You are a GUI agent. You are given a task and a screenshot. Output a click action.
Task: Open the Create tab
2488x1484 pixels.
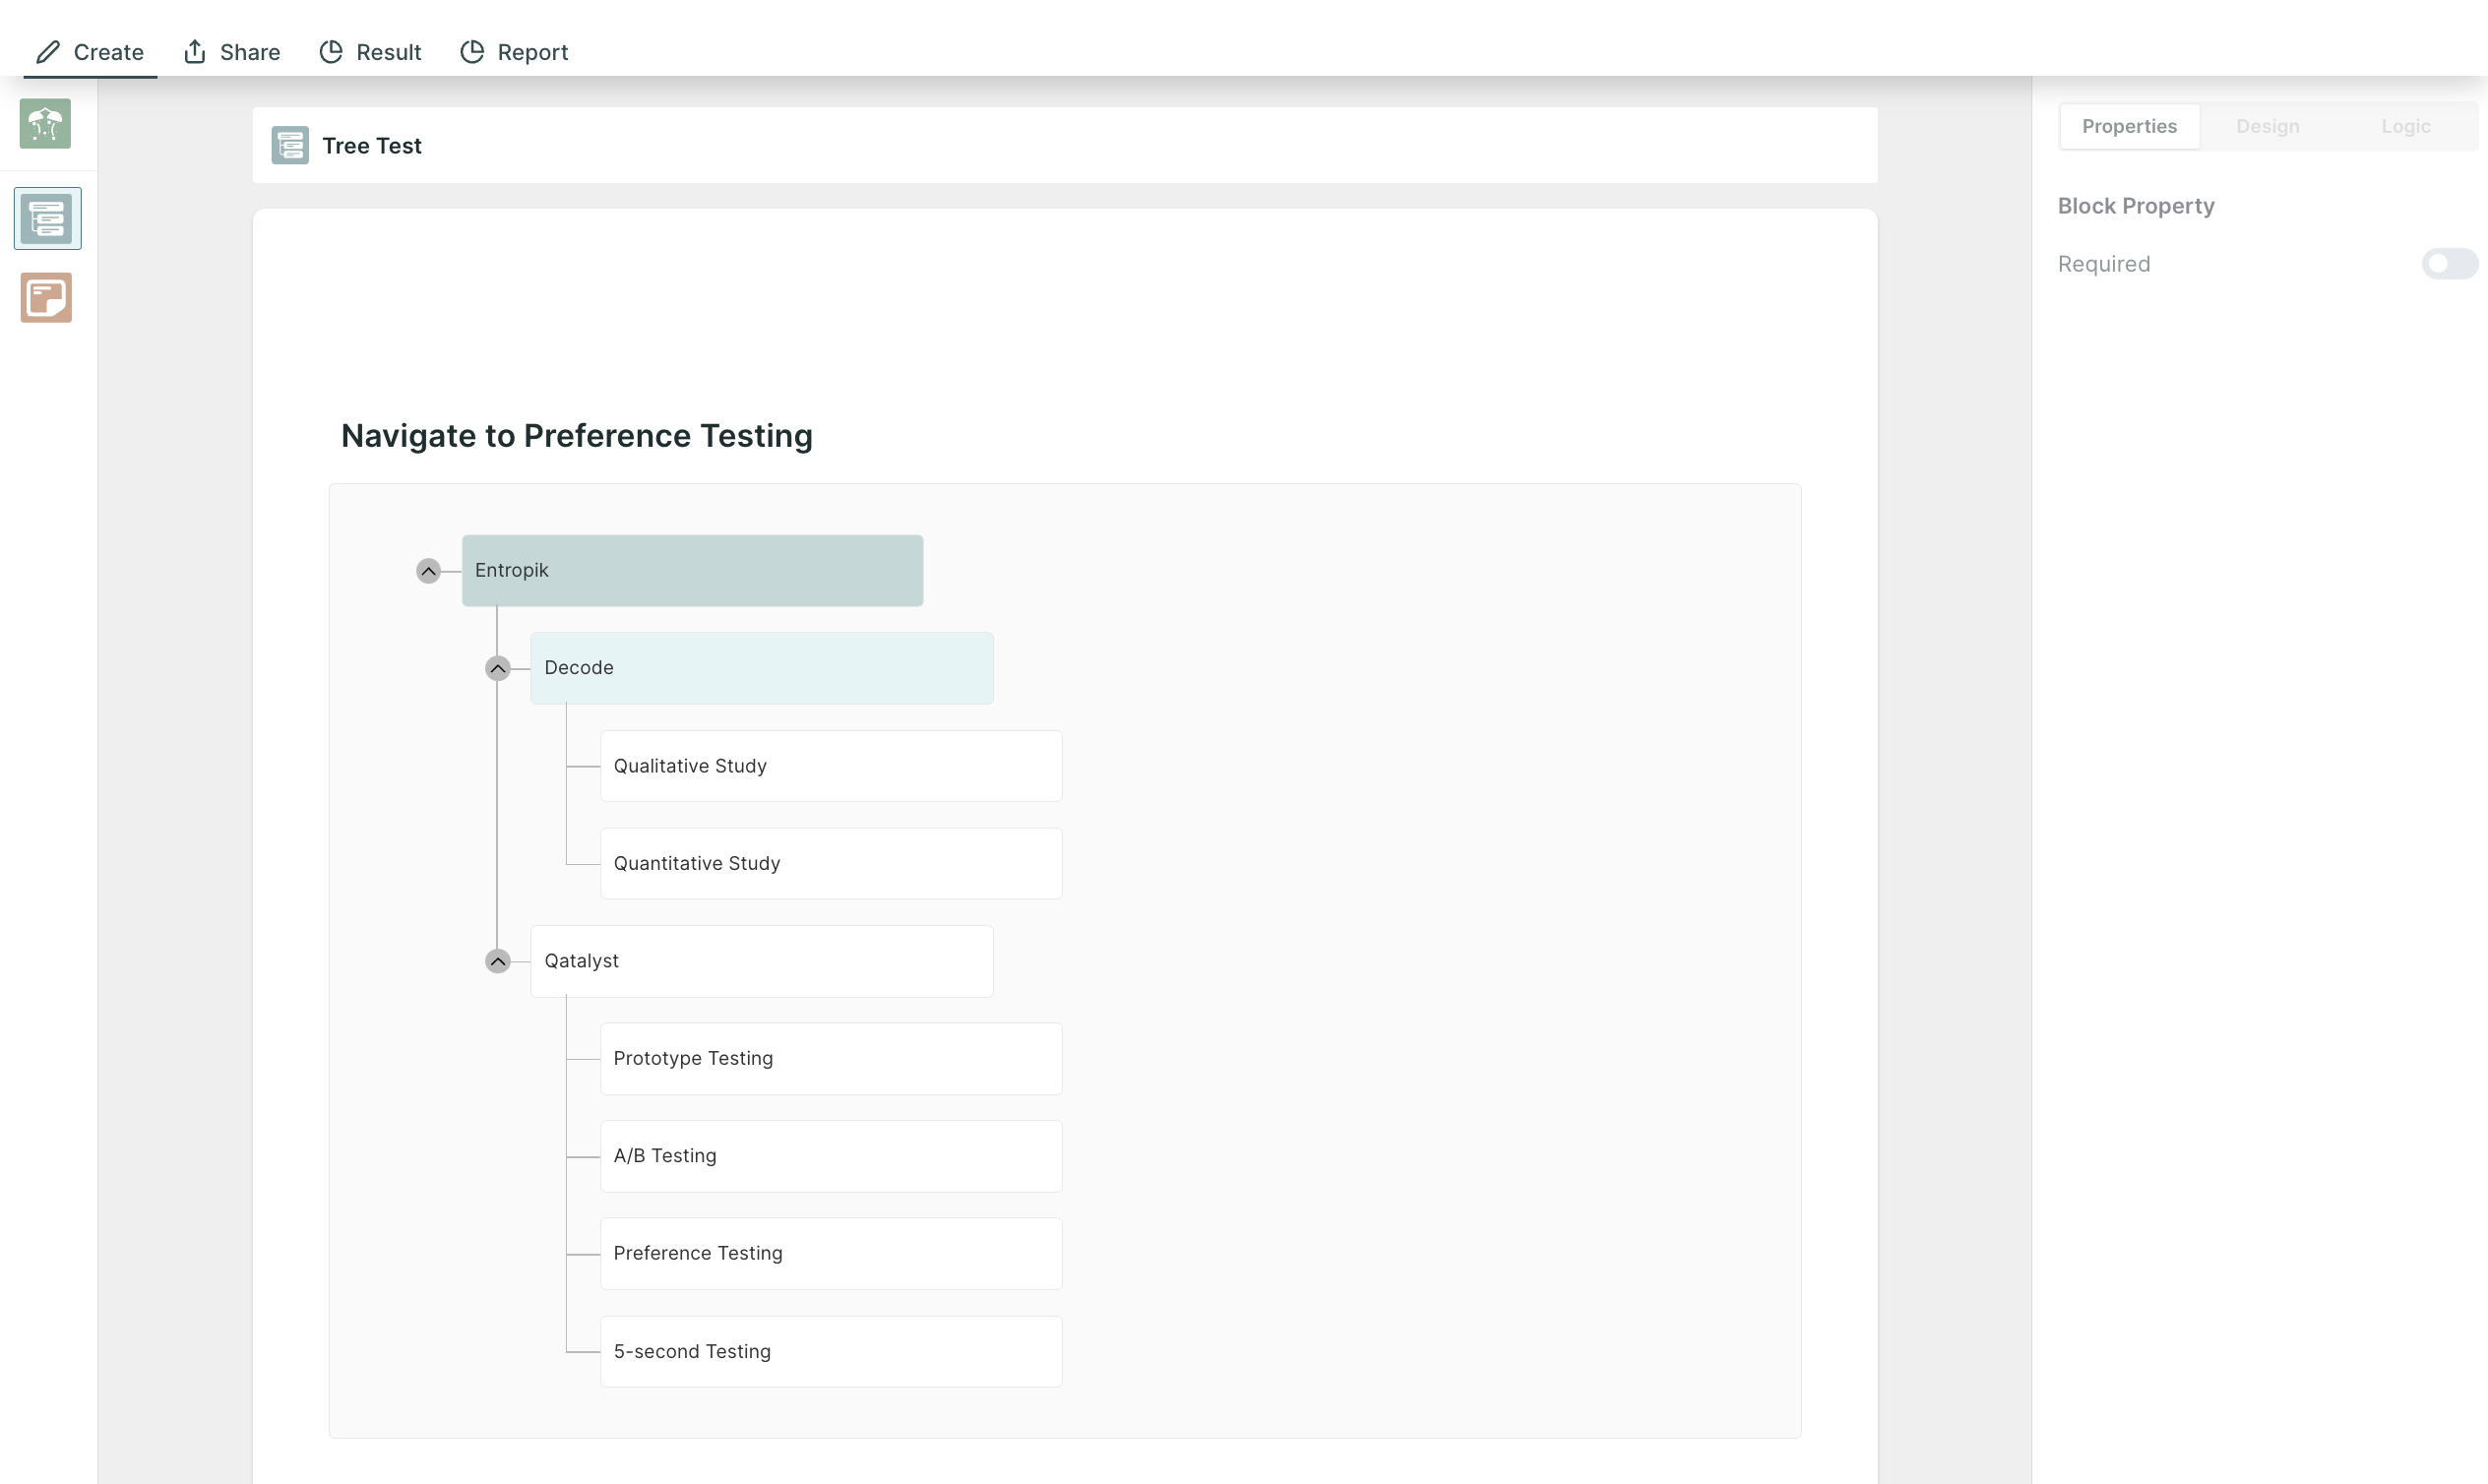click(x=90, y=52)
